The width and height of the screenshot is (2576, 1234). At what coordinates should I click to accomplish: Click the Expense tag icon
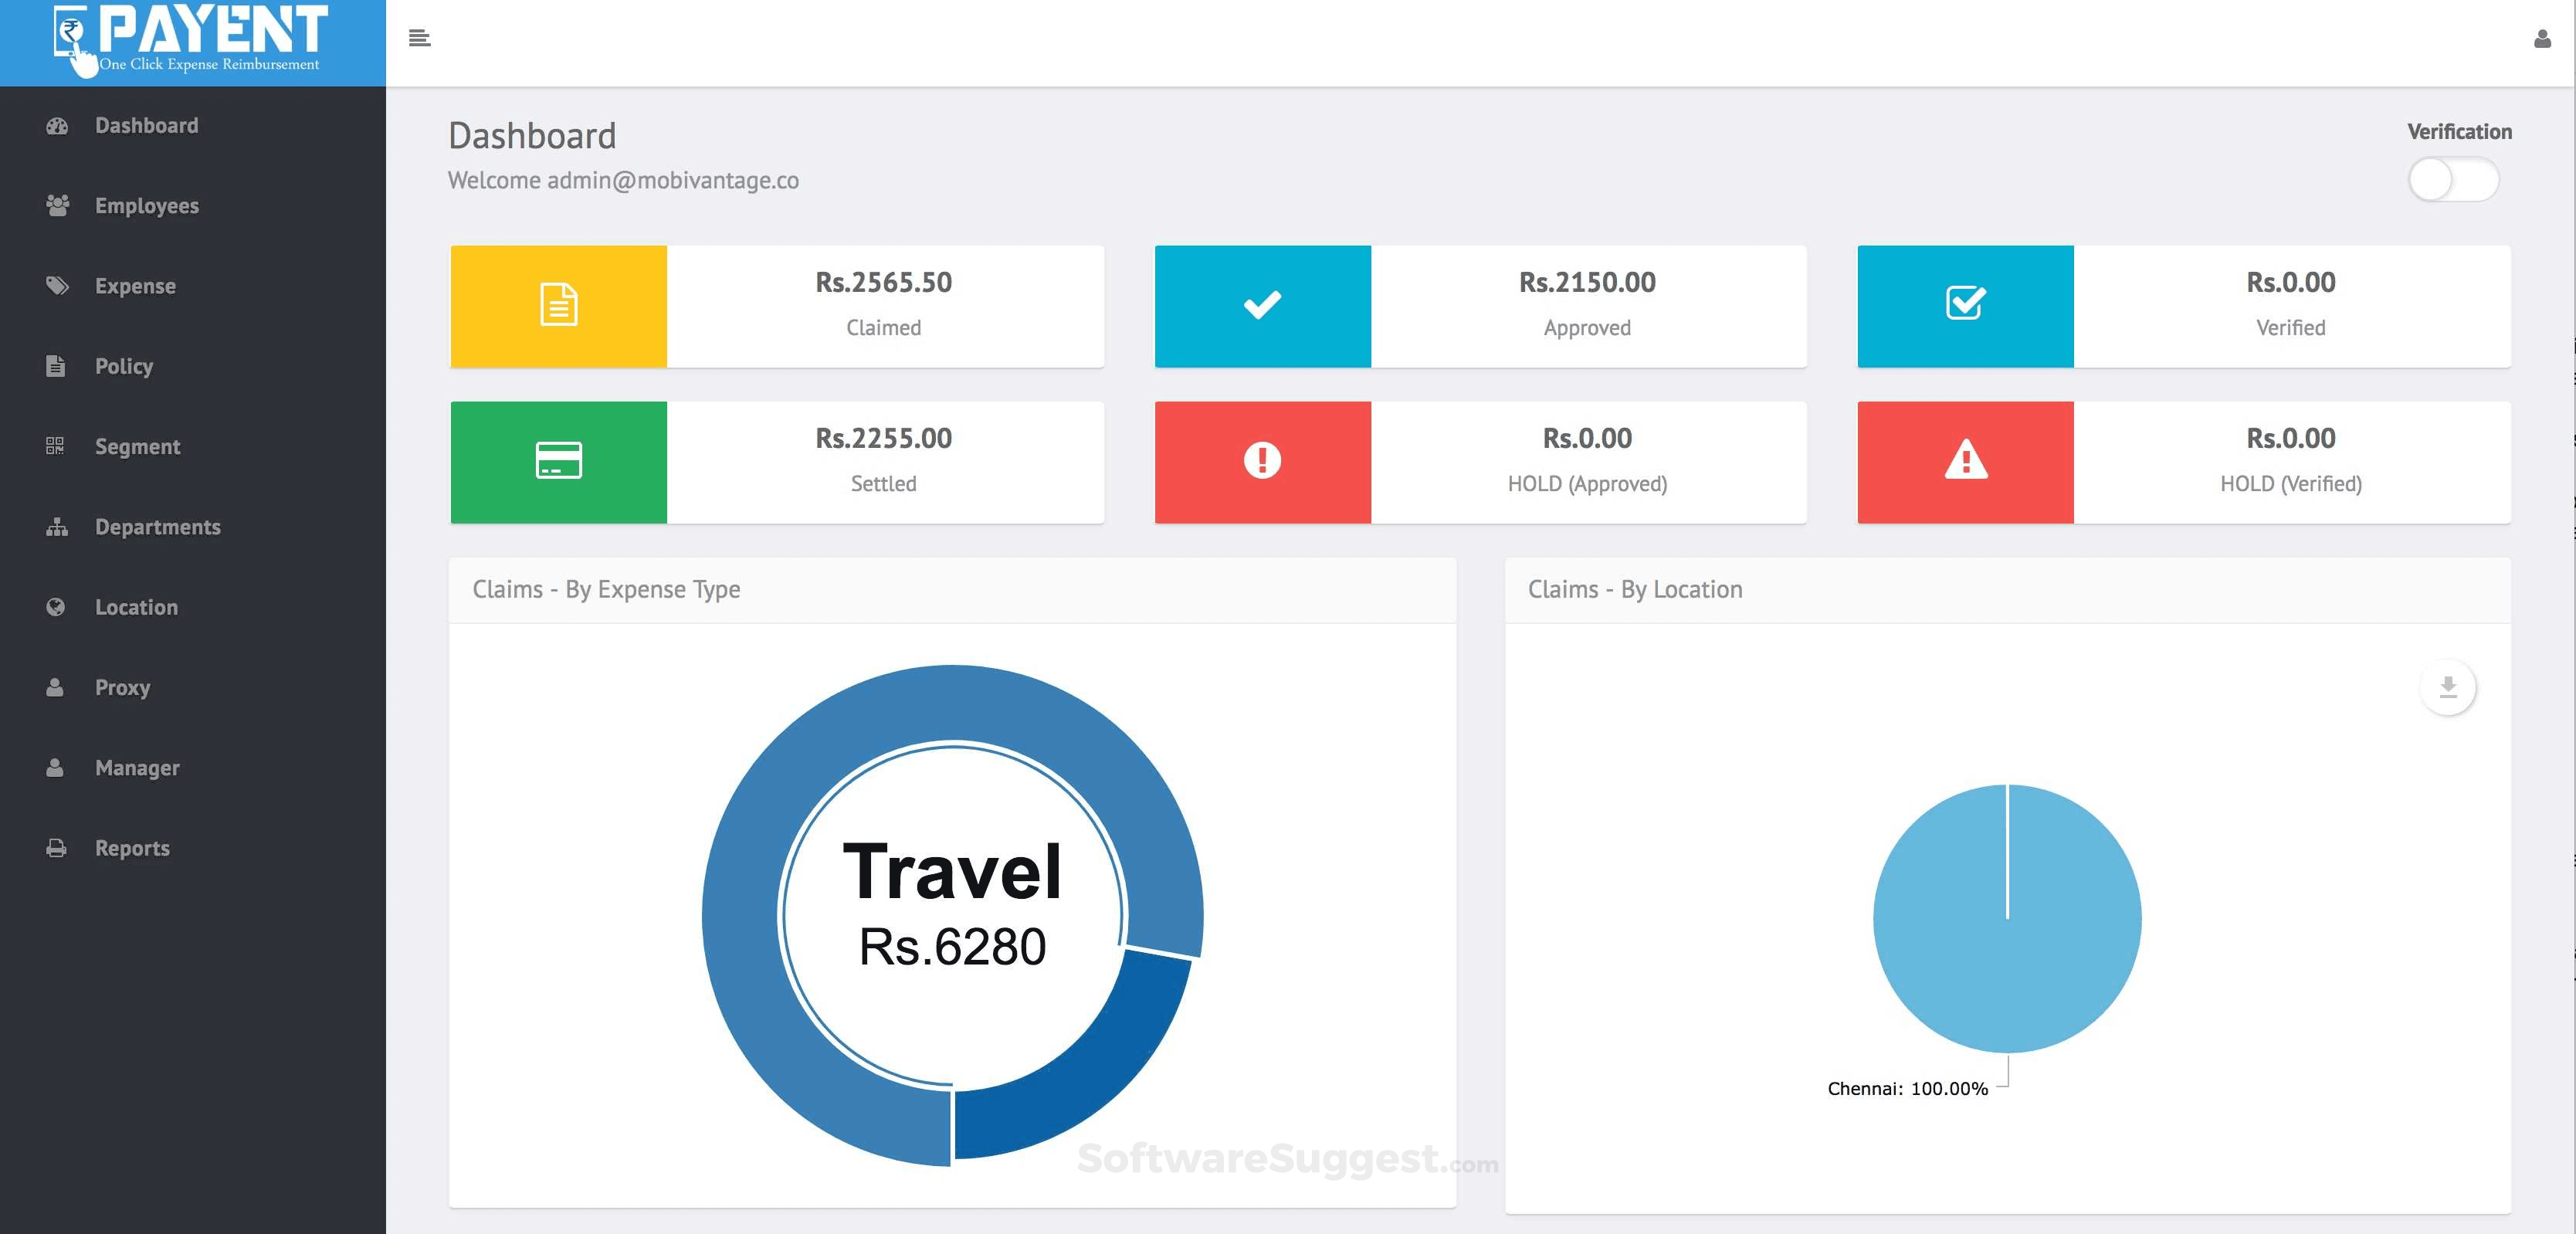click(x=57, y=285)
